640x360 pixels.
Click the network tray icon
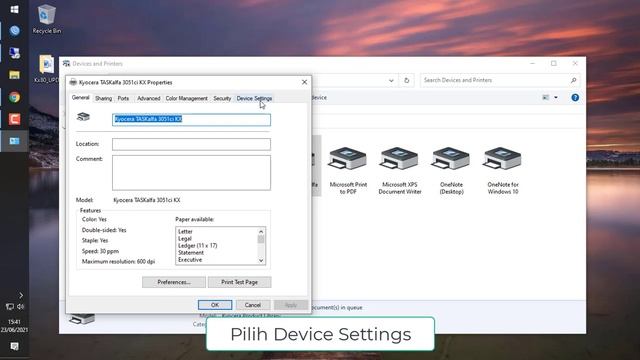(9, 306)
